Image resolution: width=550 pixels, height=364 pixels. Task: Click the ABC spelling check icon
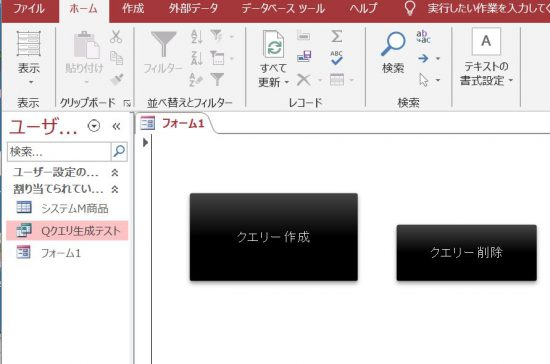[337, 58]
